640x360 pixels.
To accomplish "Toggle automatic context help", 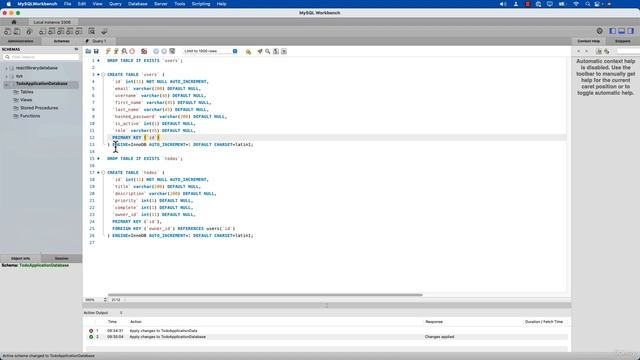I will coord(607,51).
